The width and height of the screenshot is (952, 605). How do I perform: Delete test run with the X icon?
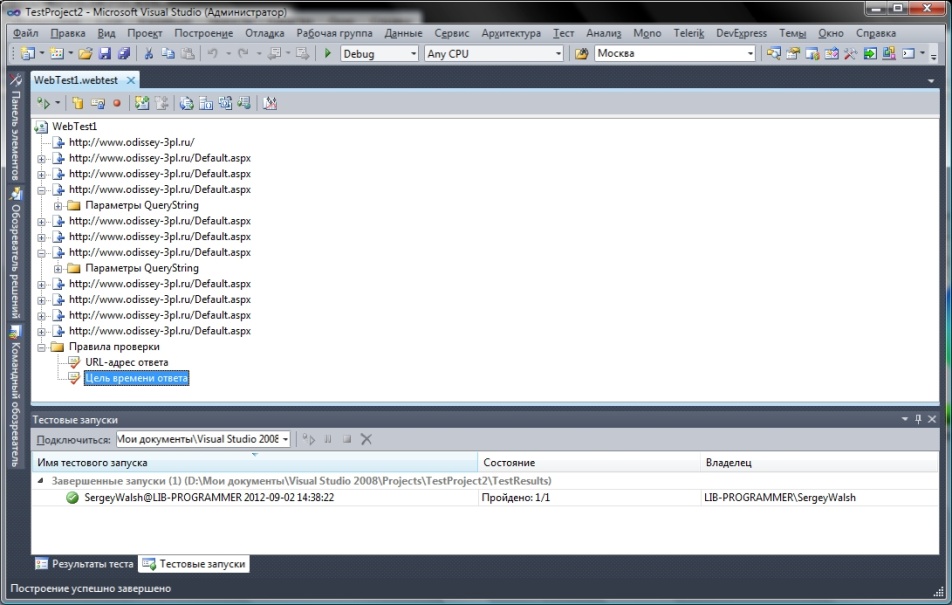pyautogui.click(x=366, y=439)
